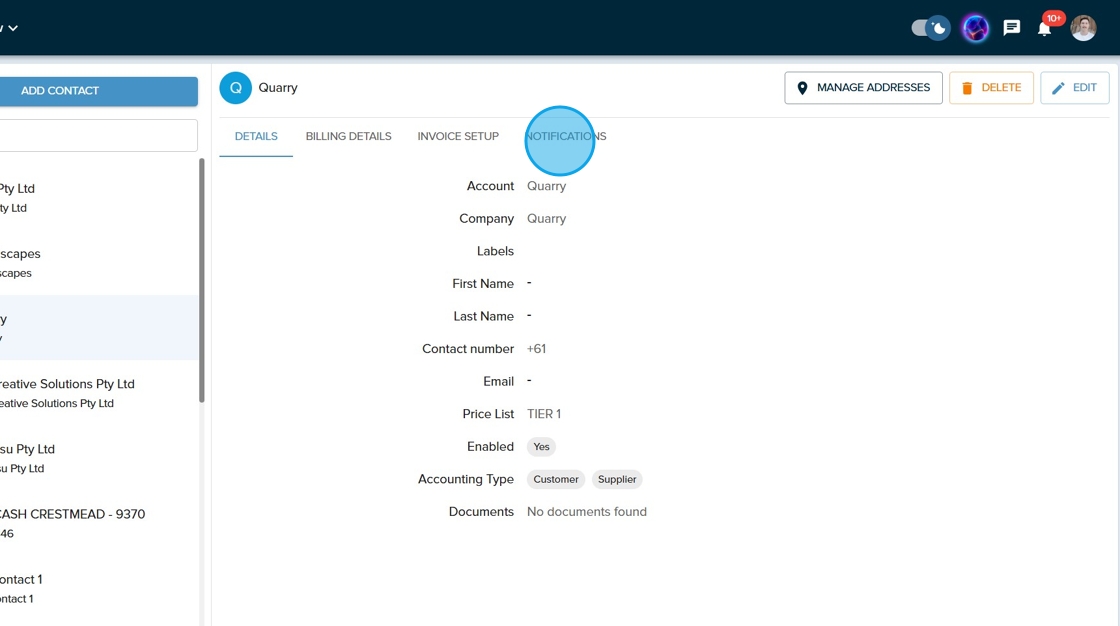Screen dimensions: 1120x626
Task: Open the user profile avatar
Action: tap(1083, 28)
